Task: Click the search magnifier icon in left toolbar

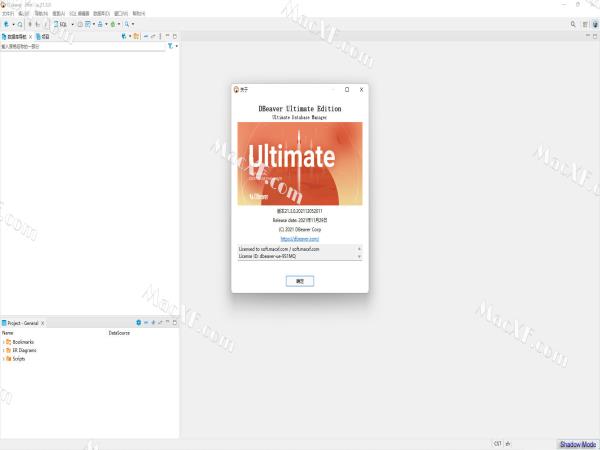Action: click(127, 24)
